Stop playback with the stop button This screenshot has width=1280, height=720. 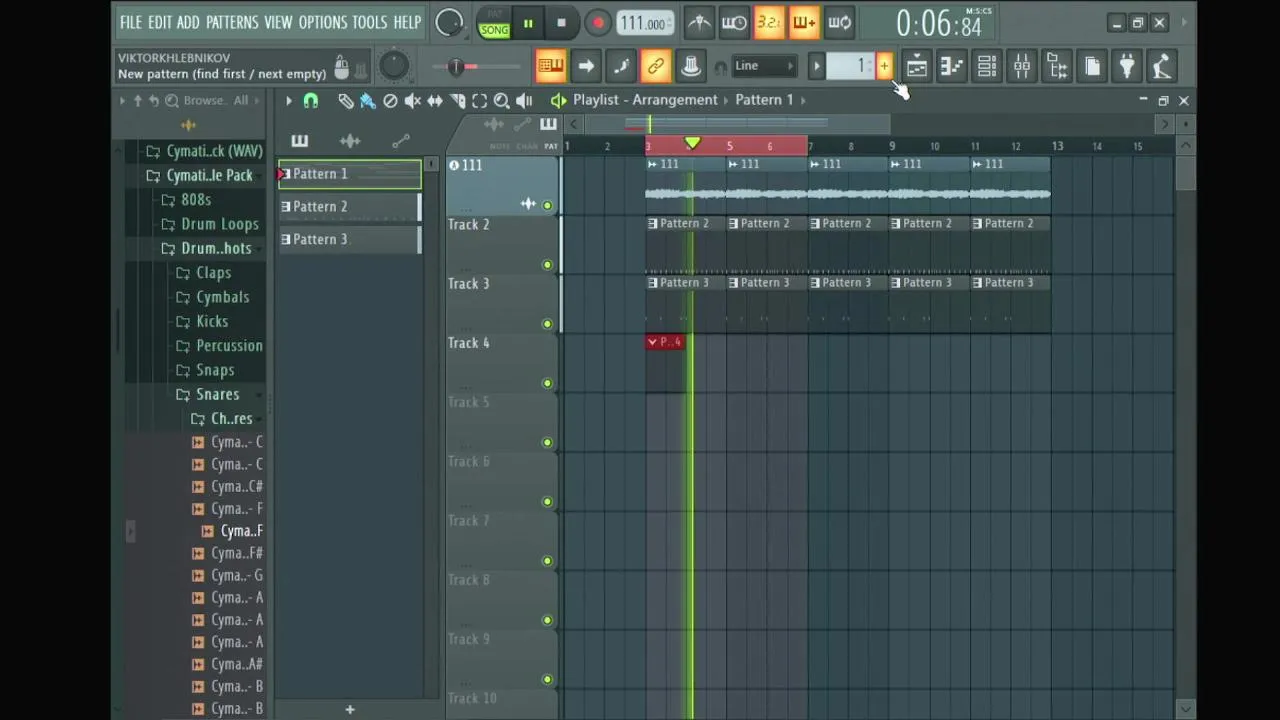tap(561, 23)
